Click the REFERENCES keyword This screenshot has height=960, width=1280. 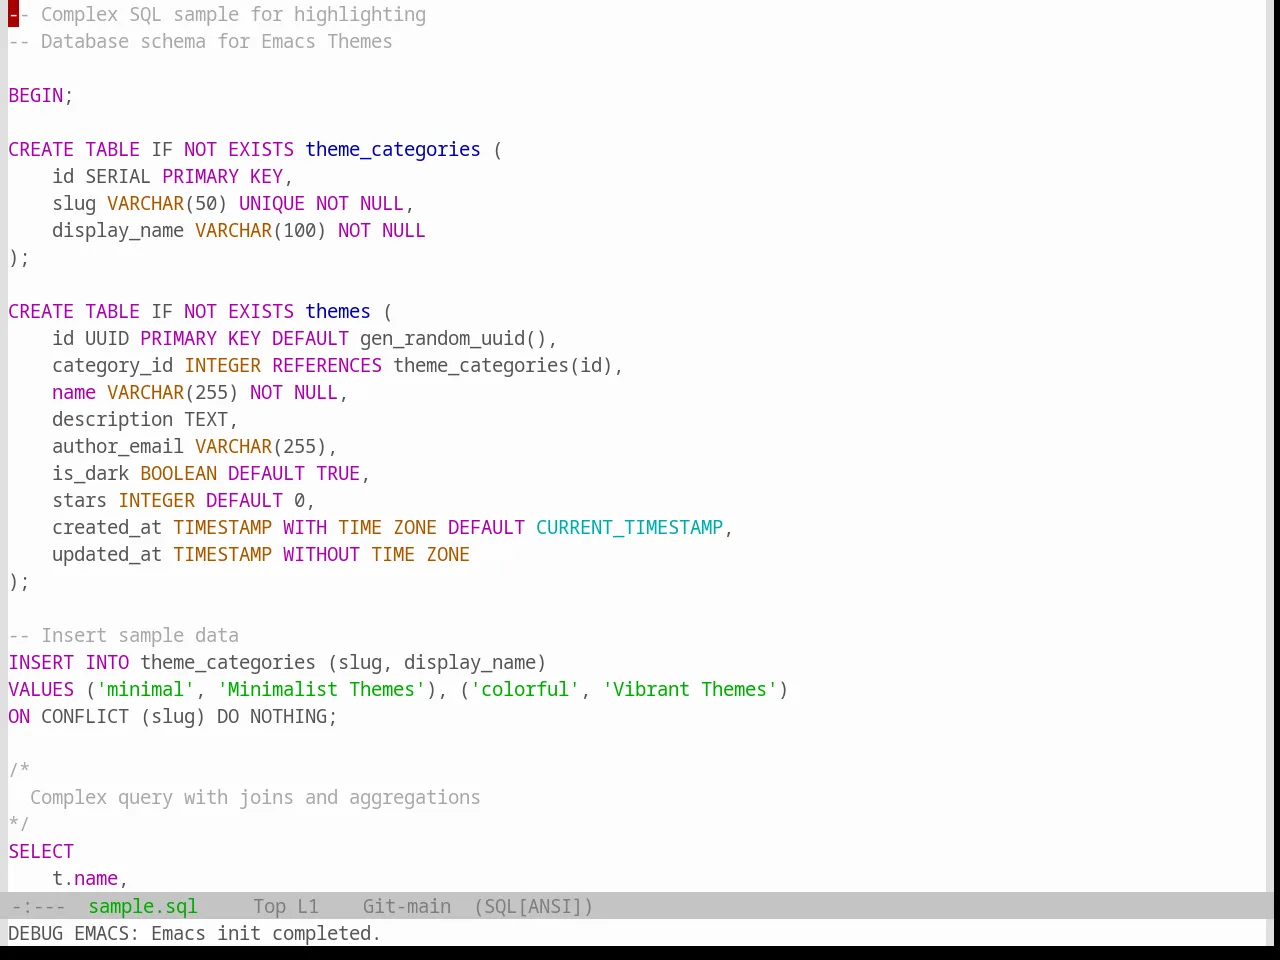pyautogui.click(x=327, y=365)
